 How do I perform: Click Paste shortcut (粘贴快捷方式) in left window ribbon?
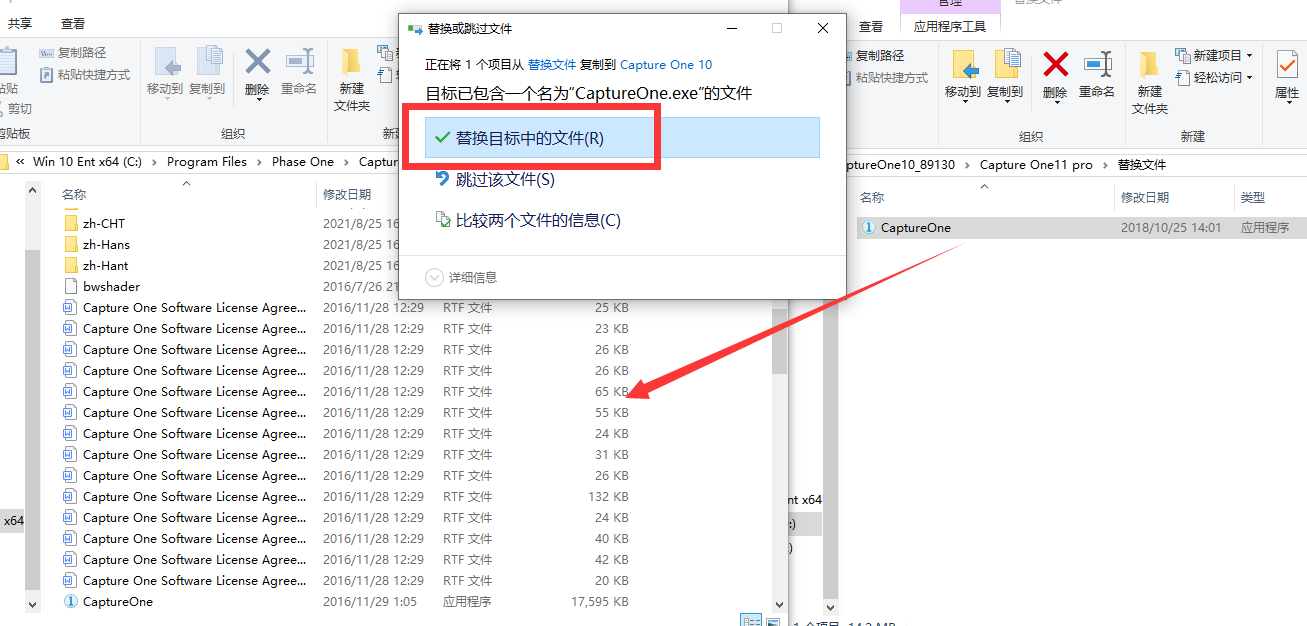tap(85, 75)
